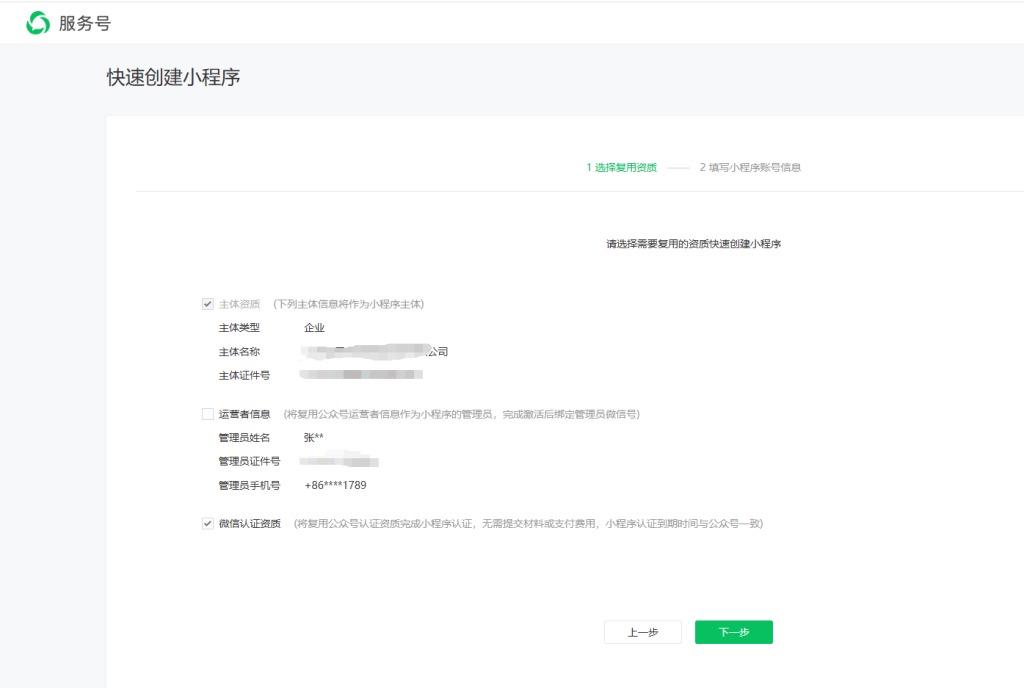Image resolution: width=1024 pixels, height=688 pixels.
Task: Click the blurred 主体证件号 value
Action: (x=362, y=375)
